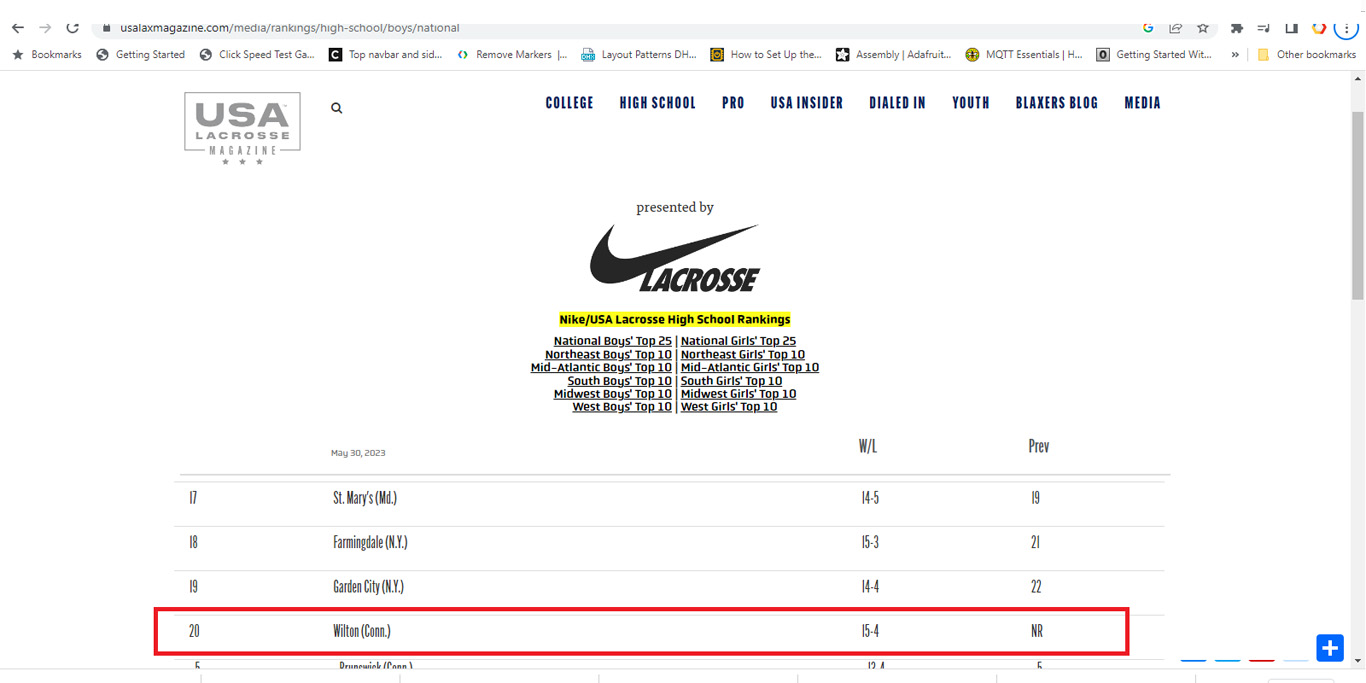Viewport: 1366px width, 683px height.
Task: Click the May 30, 2023 date text
Action: tap(358, 453)
